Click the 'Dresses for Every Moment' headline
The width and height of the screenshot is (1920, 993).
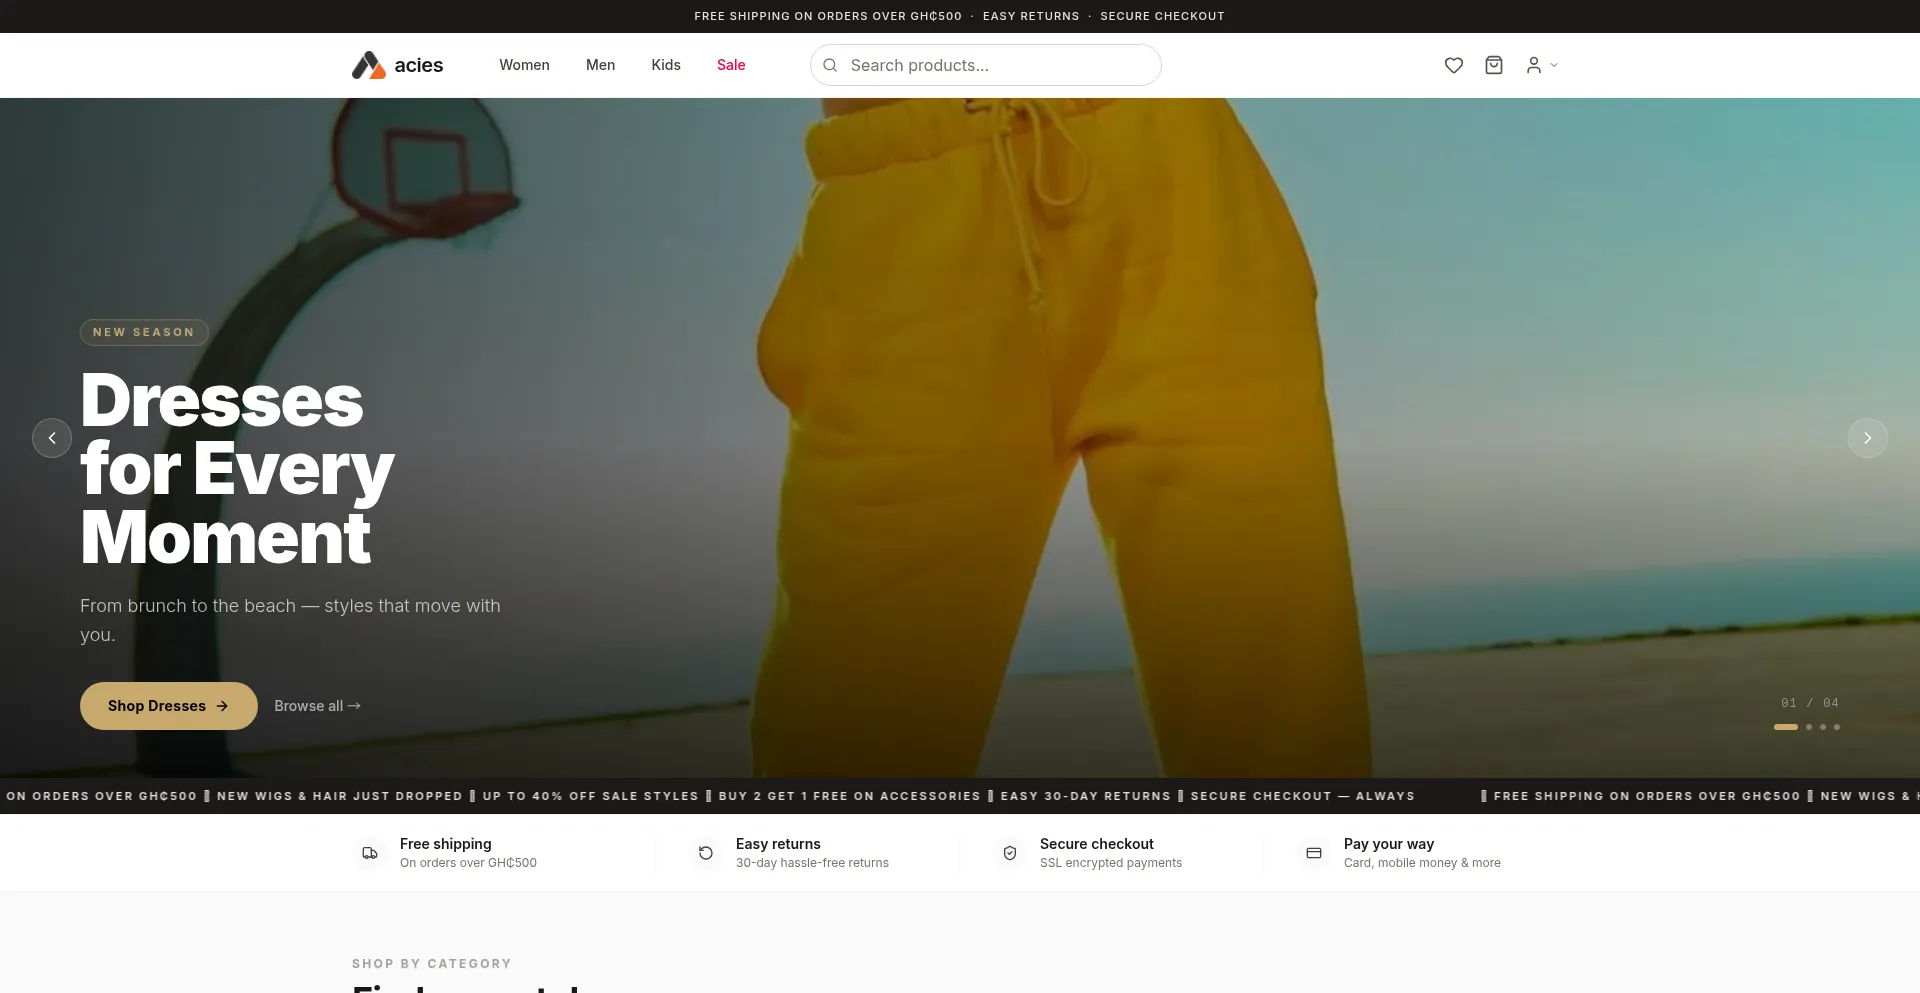click(x=238, y=469)
